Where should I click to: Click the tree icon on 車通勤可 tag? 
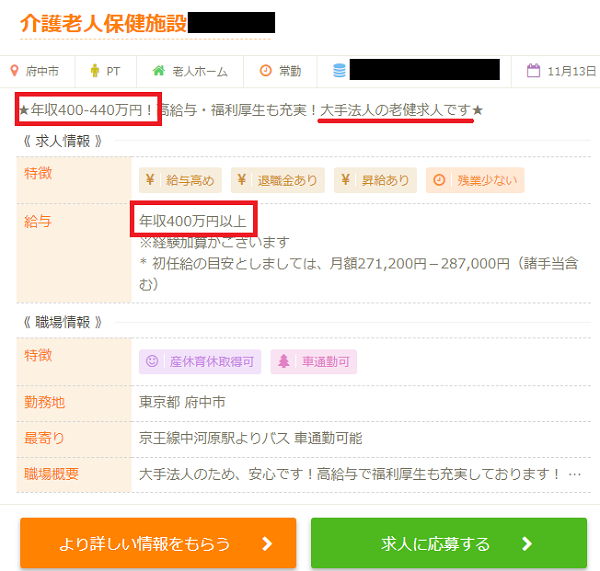pyautogui.click(x=284, y=362)
